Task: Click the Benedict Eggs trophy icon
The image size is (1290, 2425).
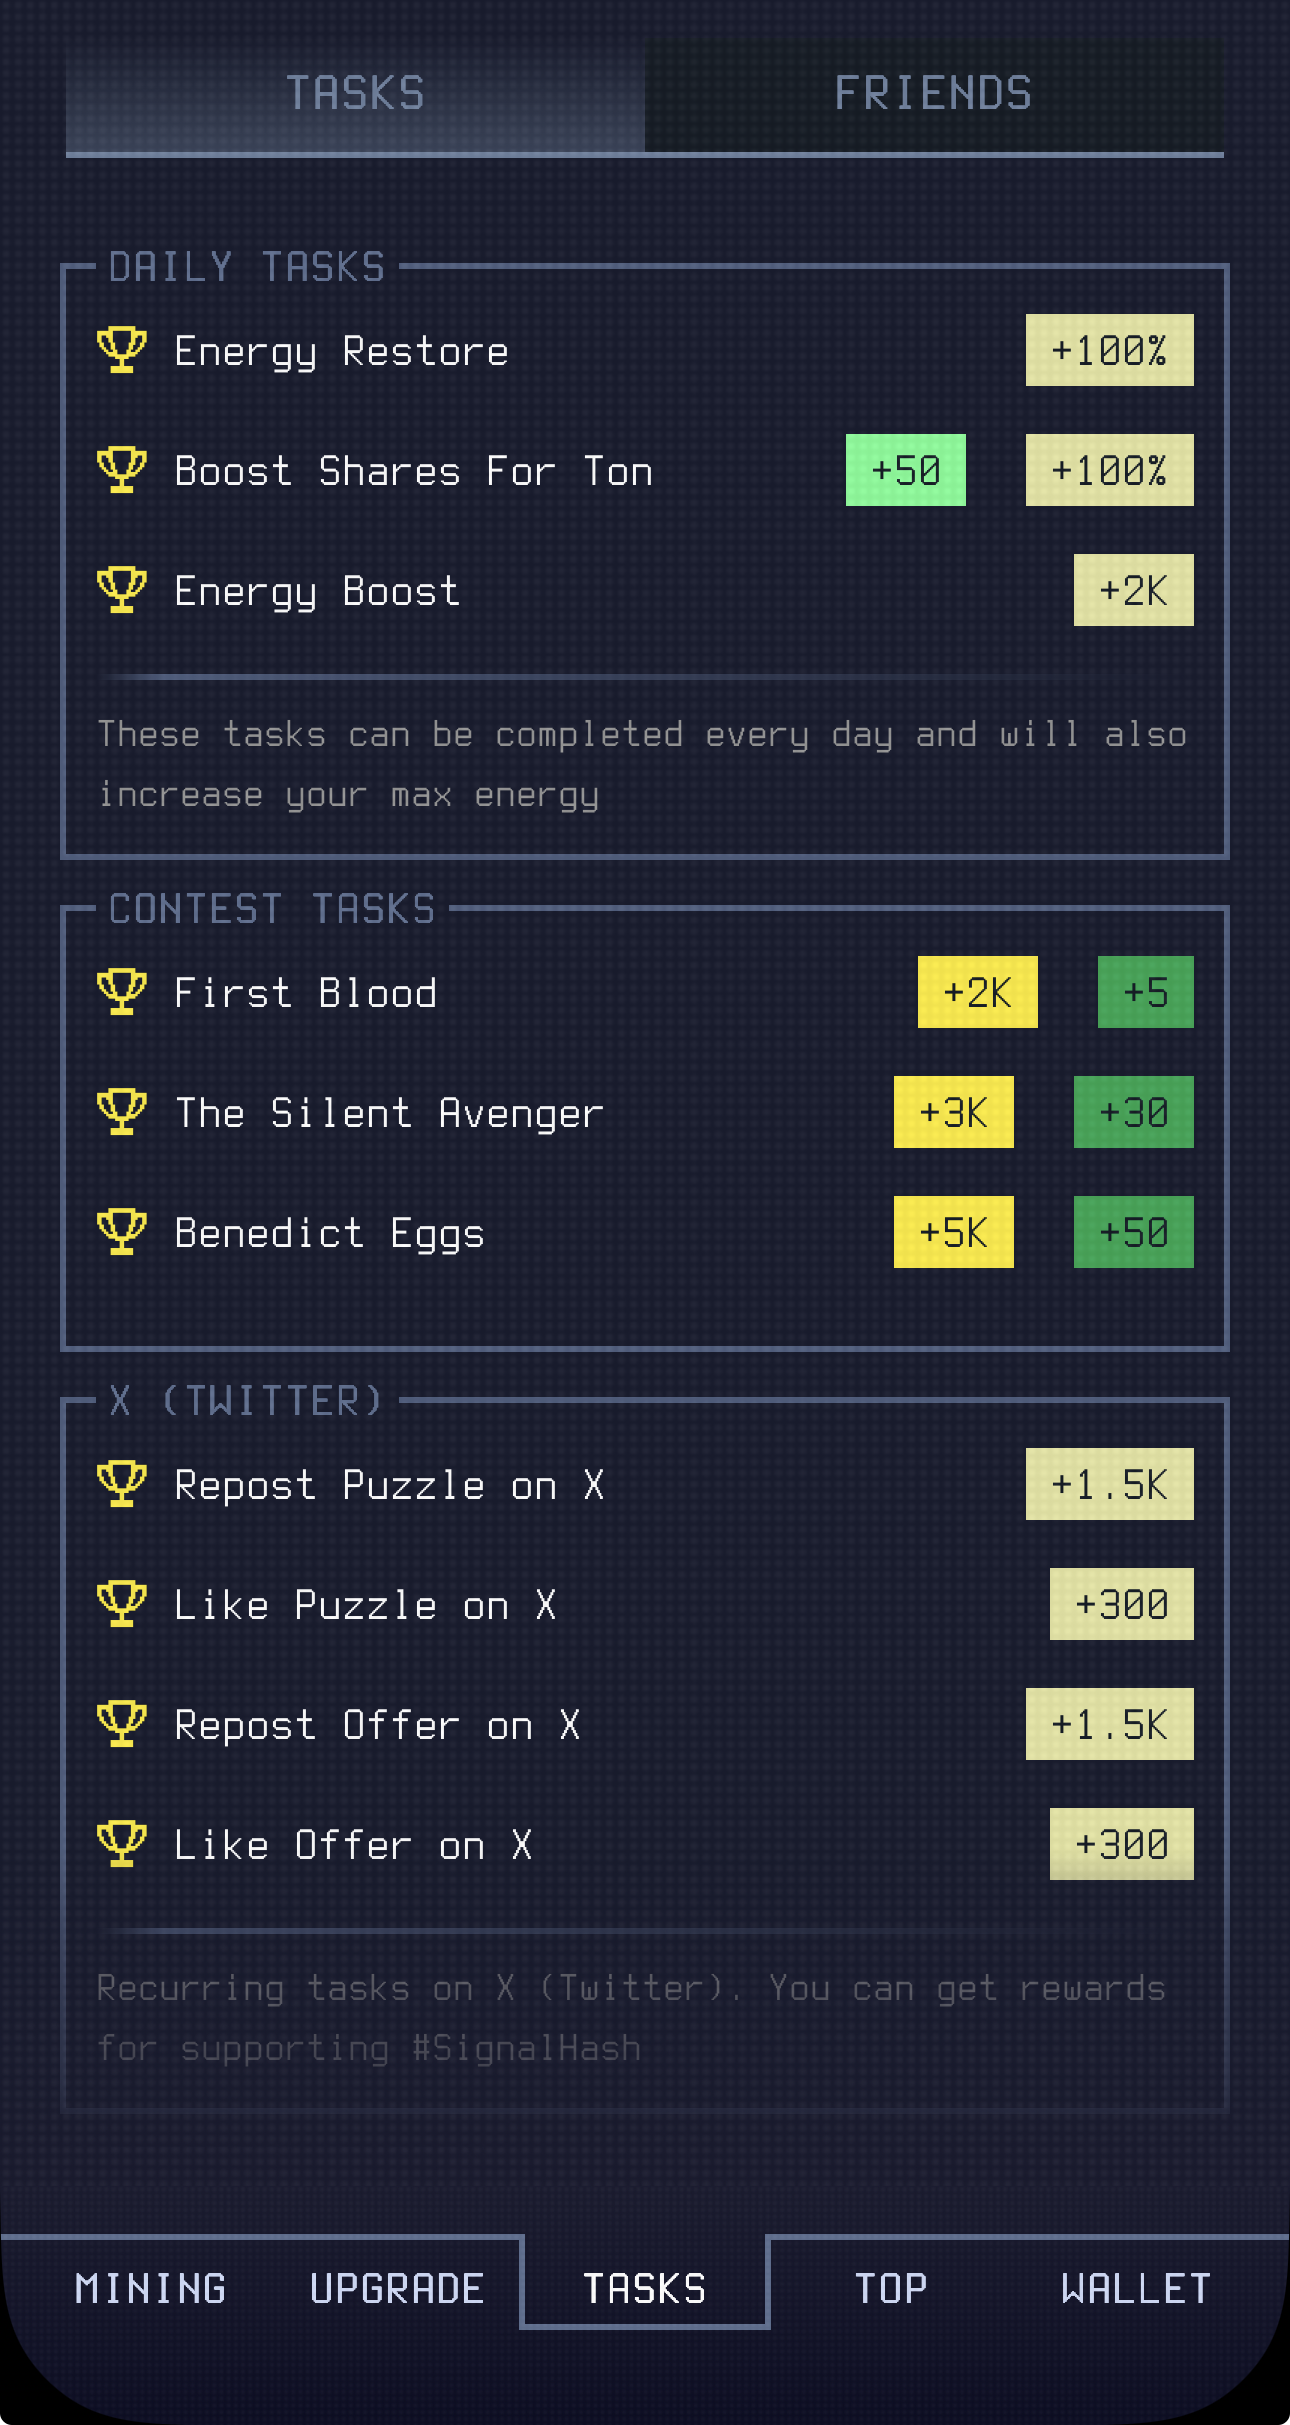Action: (121, 1232)
